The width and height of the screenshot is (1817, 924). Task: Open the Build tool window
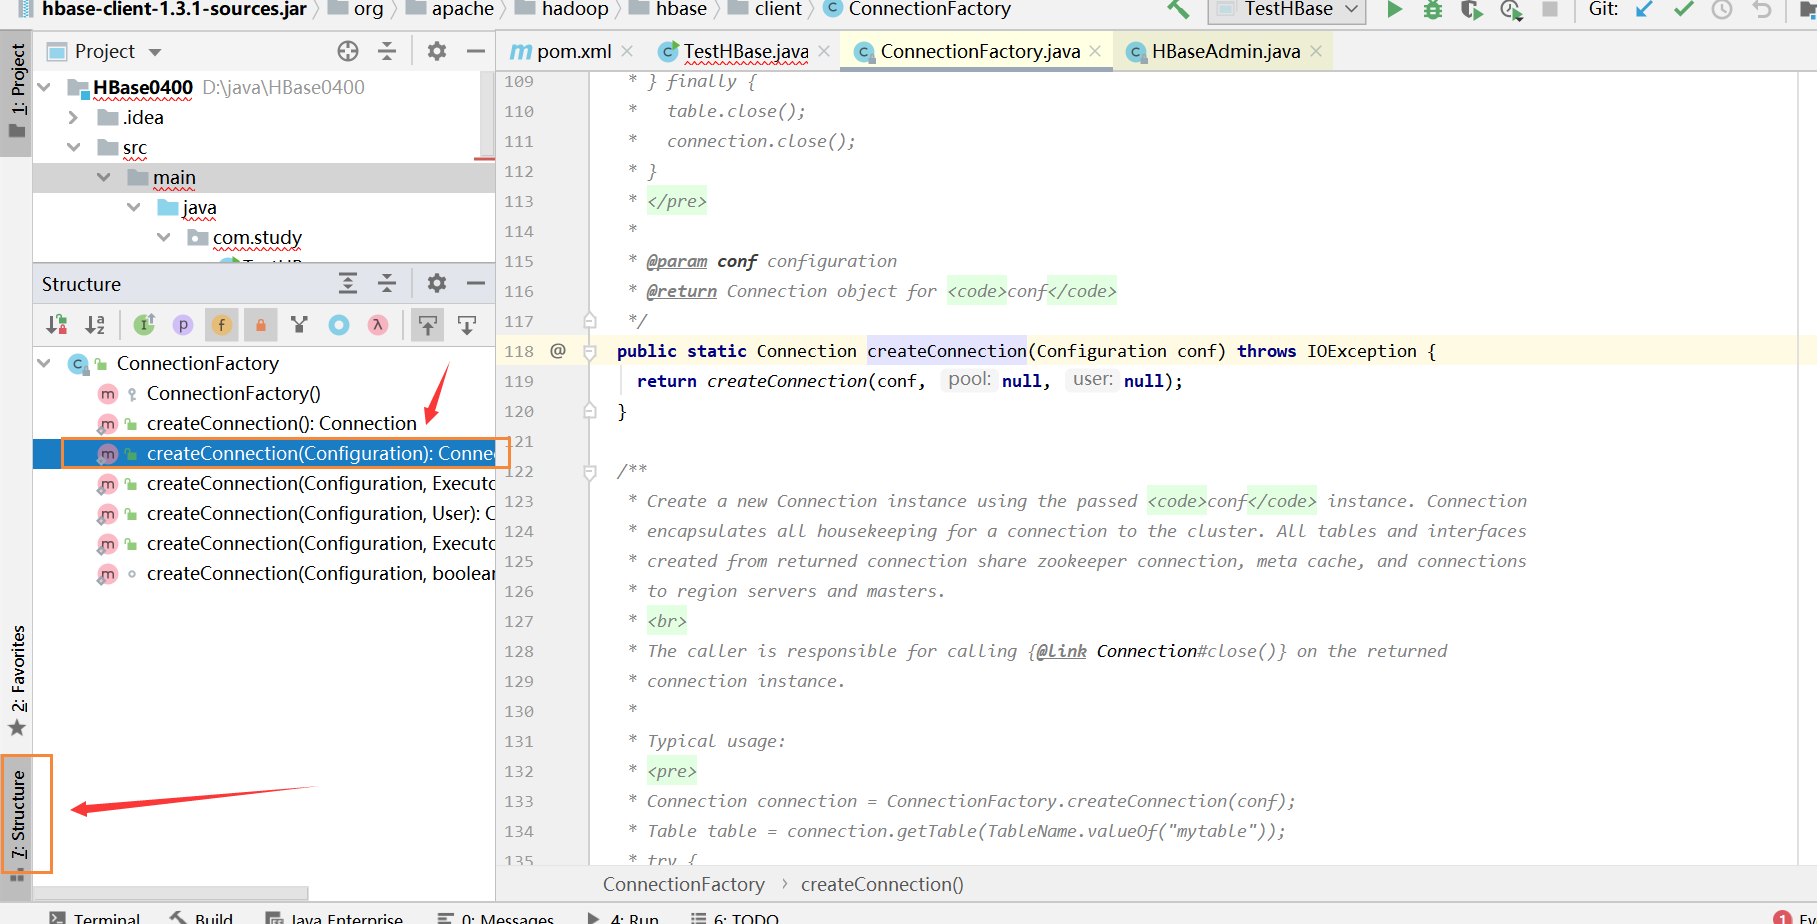point(201,918)
